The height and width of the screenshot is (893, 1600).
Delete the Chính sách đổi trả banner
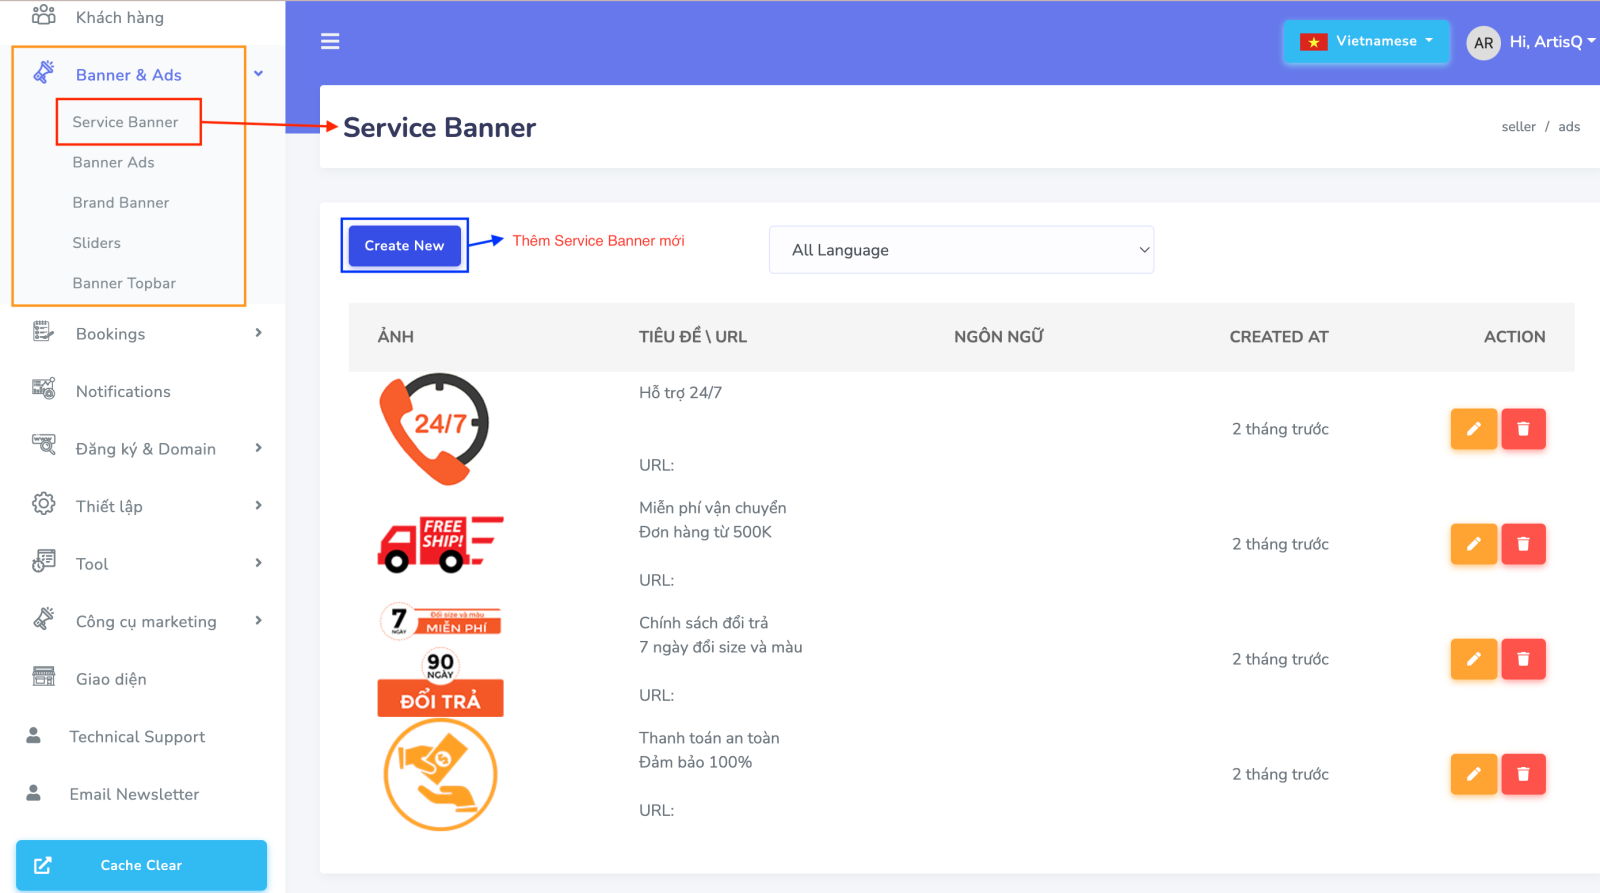click(x=1523, y=659)
